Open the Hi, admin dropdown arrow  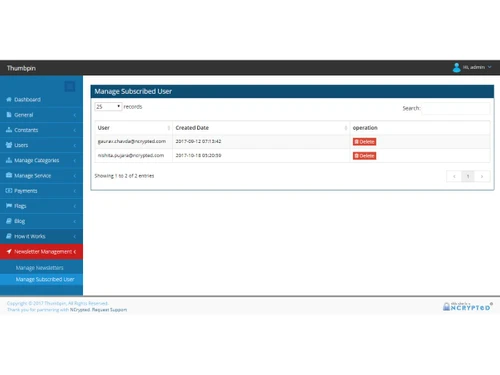tap(489, 67)
